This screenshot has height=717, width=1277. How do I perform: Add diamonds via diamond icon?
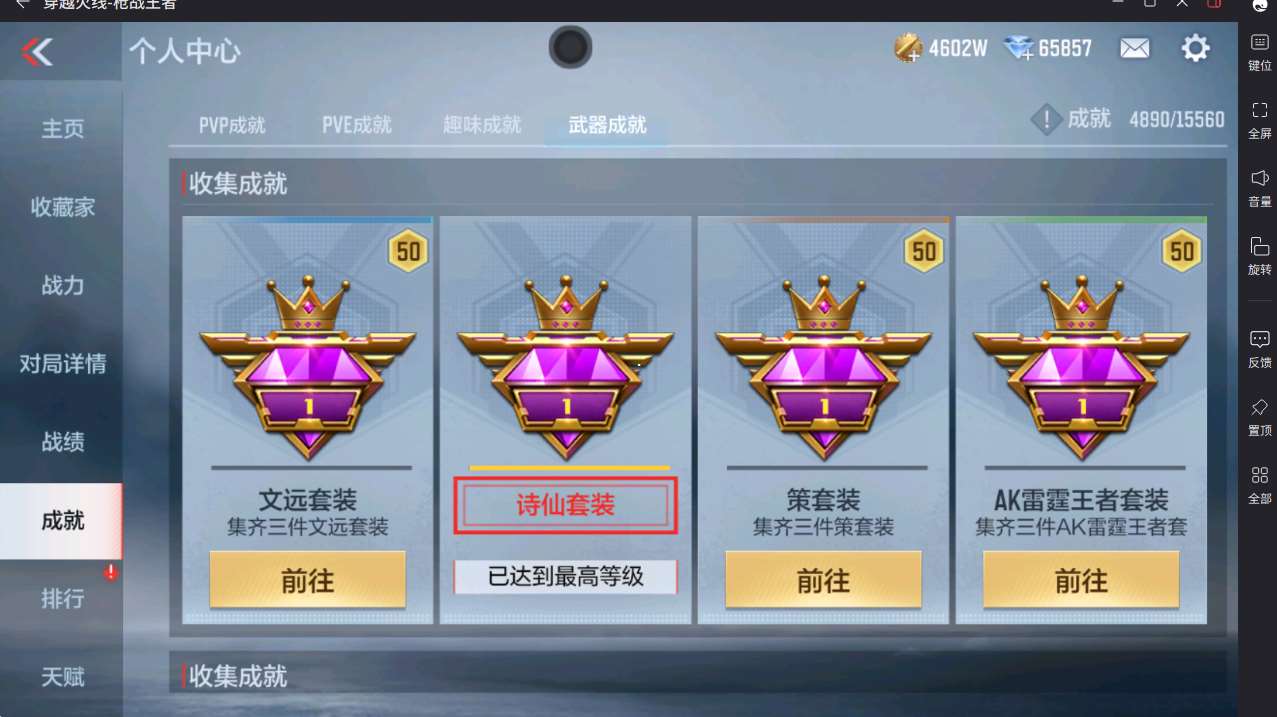(1018, 48)
